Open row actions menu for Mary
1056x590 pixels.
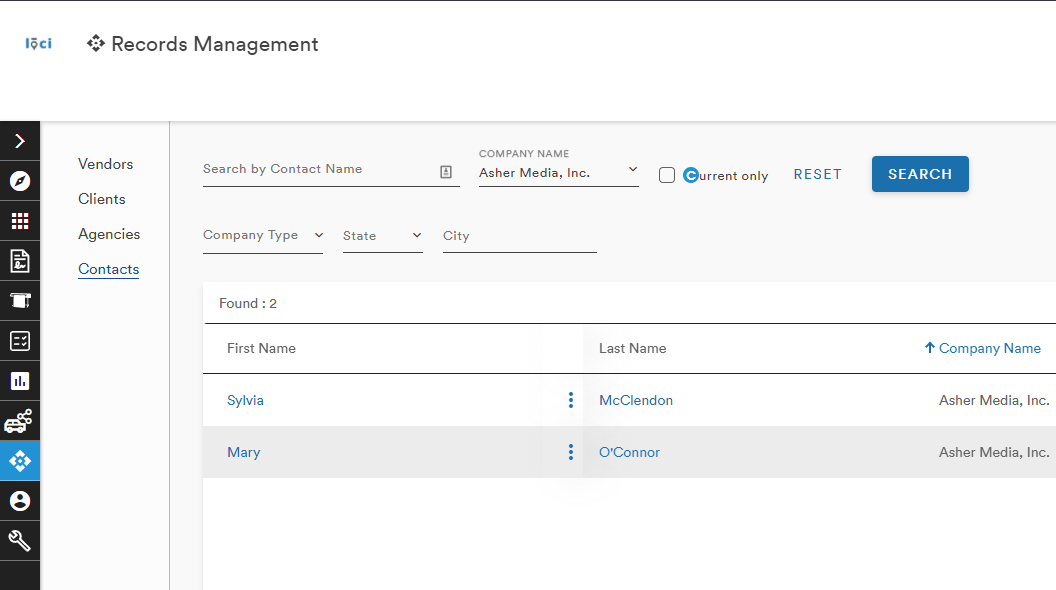pos(570,452)
